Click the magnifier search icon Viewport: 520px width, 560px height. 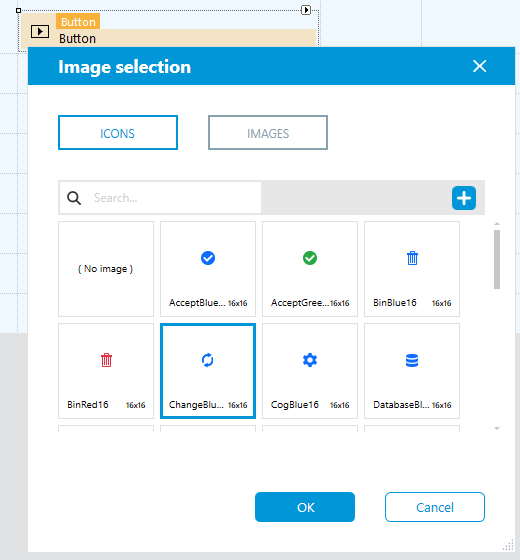coord(74,198)
